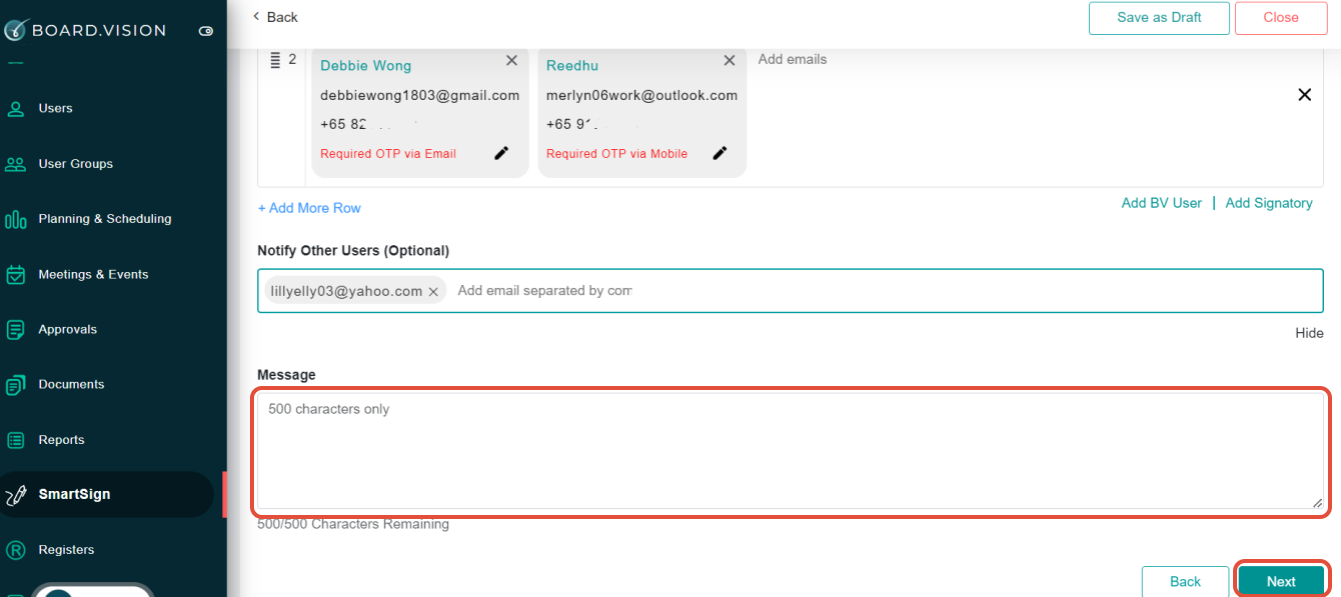Viewport: 1341px width, 597px height.
Task: Edit Debbie Wong's OTP settings pencil
Action: (x=501, y=153)
